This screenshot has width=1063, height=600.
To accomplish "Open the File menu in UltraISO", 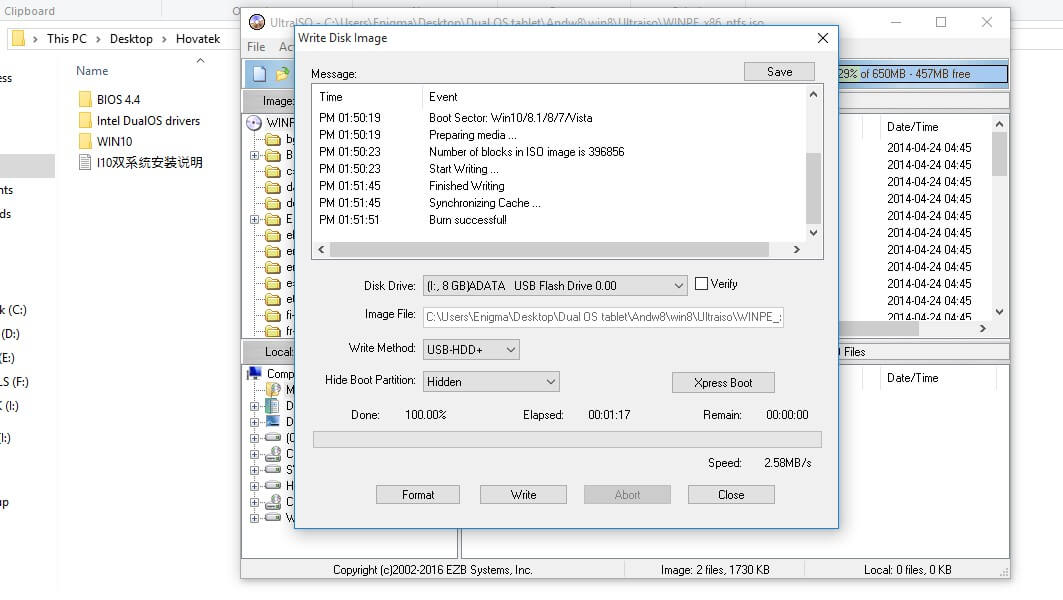I will click(x=255, y=46).
